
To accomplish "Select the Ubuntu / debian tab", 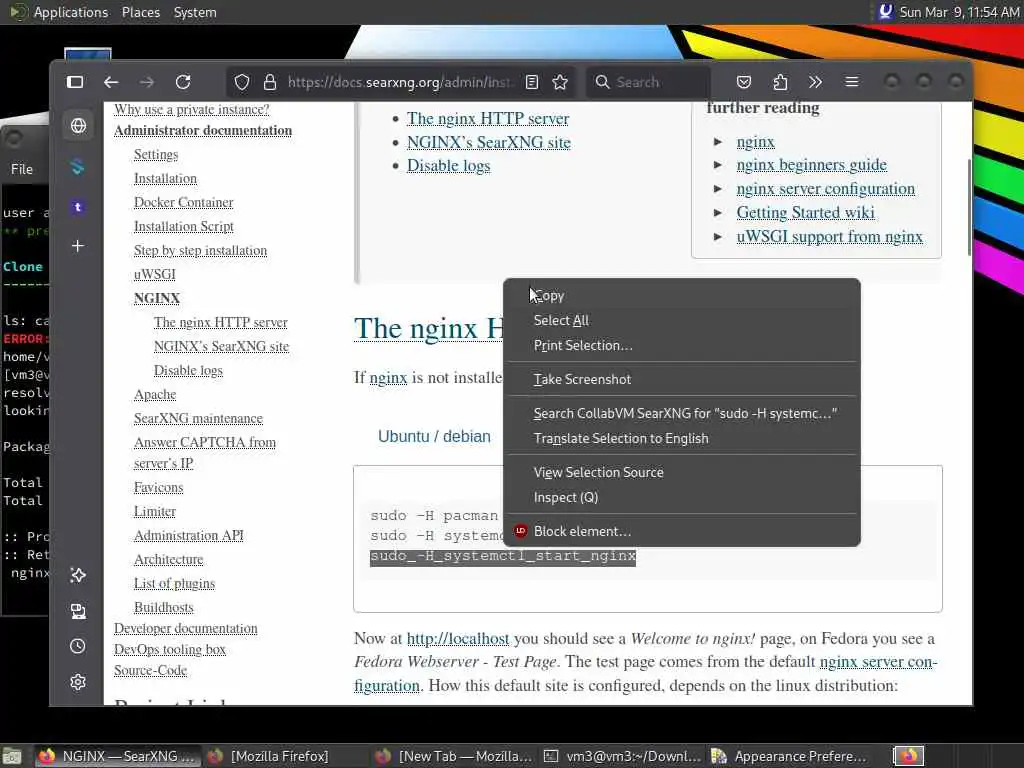I will pyautogui.click(x=434, y=436).
